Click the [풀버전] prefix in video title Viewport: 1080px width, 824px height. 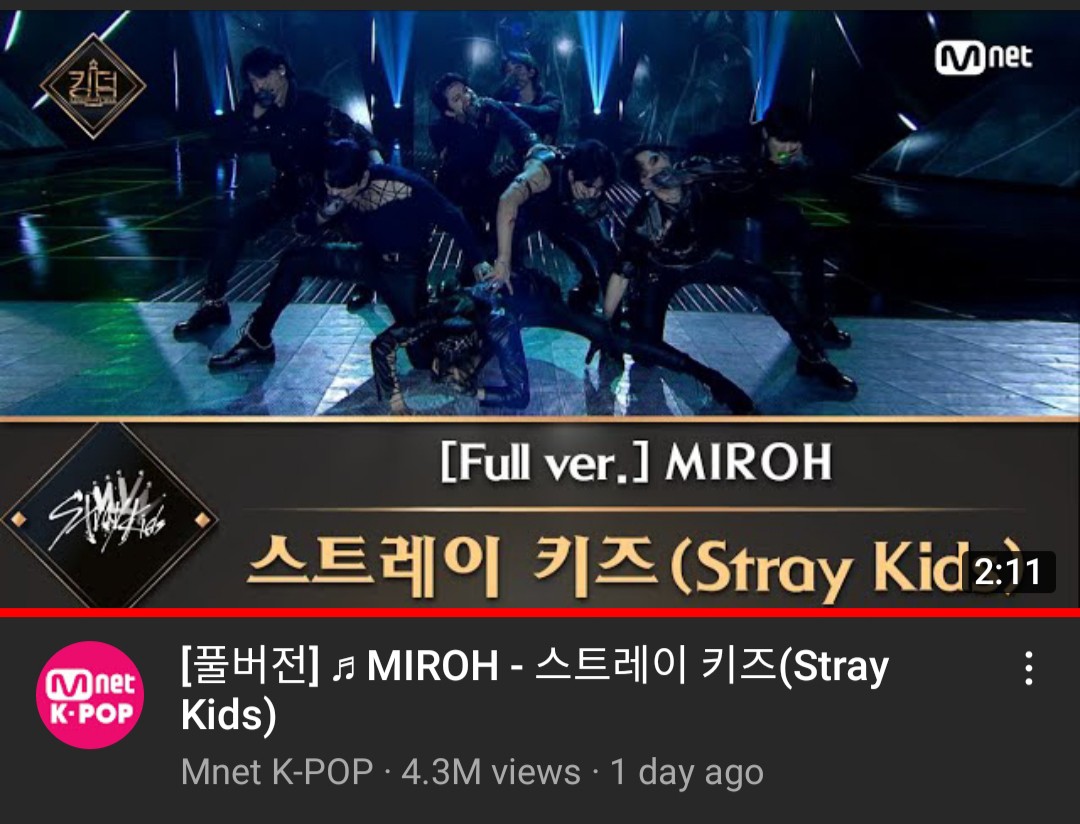tap(251, 666)
